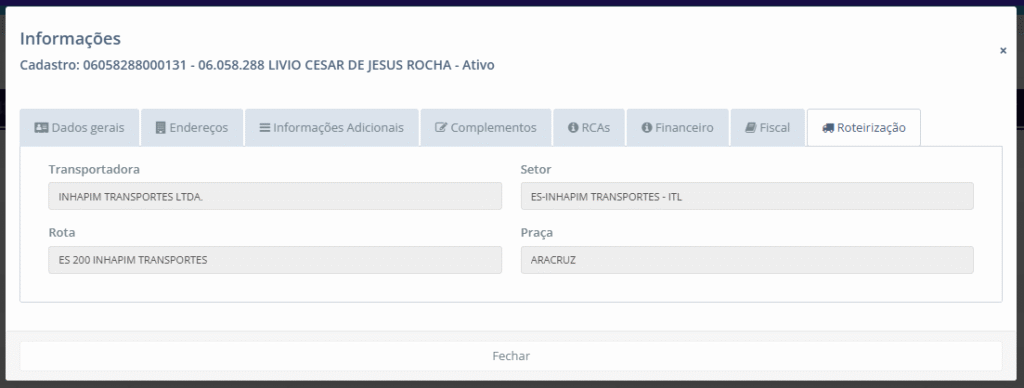Click the ID card icon on Dados gerais

[41, 128]
